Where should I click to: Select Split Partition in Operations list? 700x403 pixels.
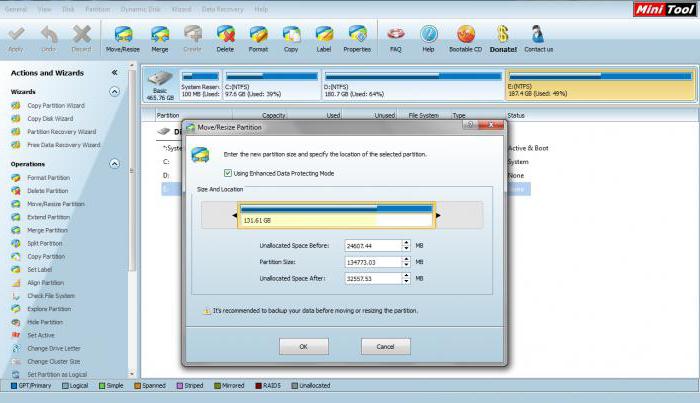(46, 243)
